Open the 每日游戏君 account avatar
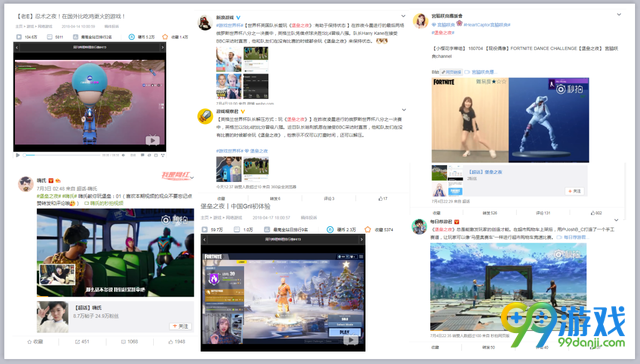Image resolution: width=640 pixels, height=364 pixels. [x=419, y=226]
